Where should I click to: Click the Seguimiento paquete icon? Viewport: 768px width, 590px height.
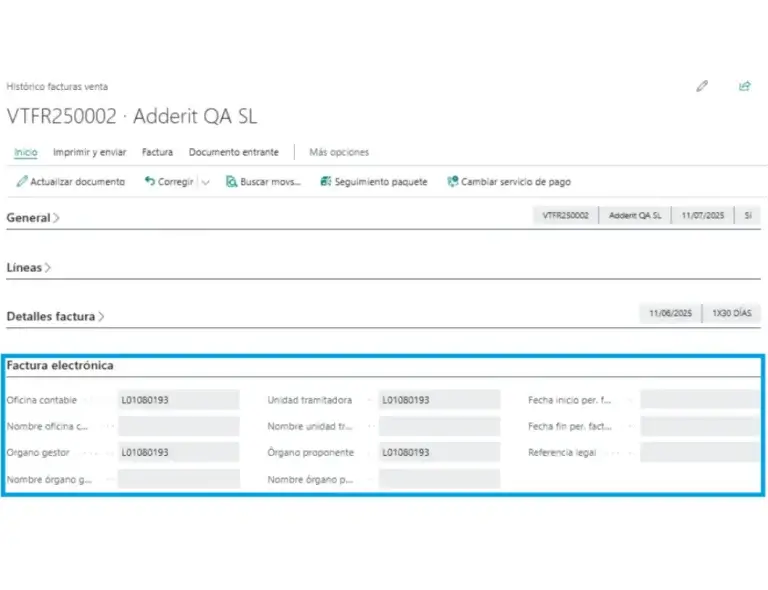point(325,182)
